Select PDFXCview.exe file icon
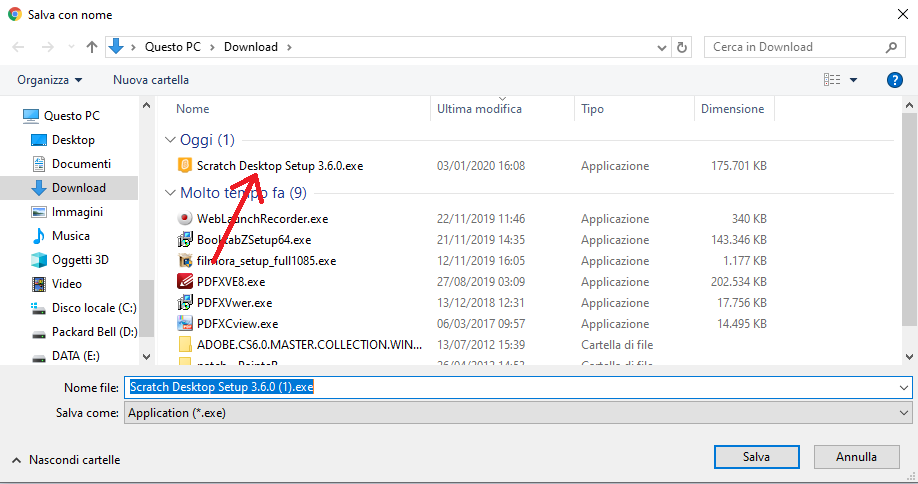Screen dimensions: 918x484 click(x=184, y=324)
